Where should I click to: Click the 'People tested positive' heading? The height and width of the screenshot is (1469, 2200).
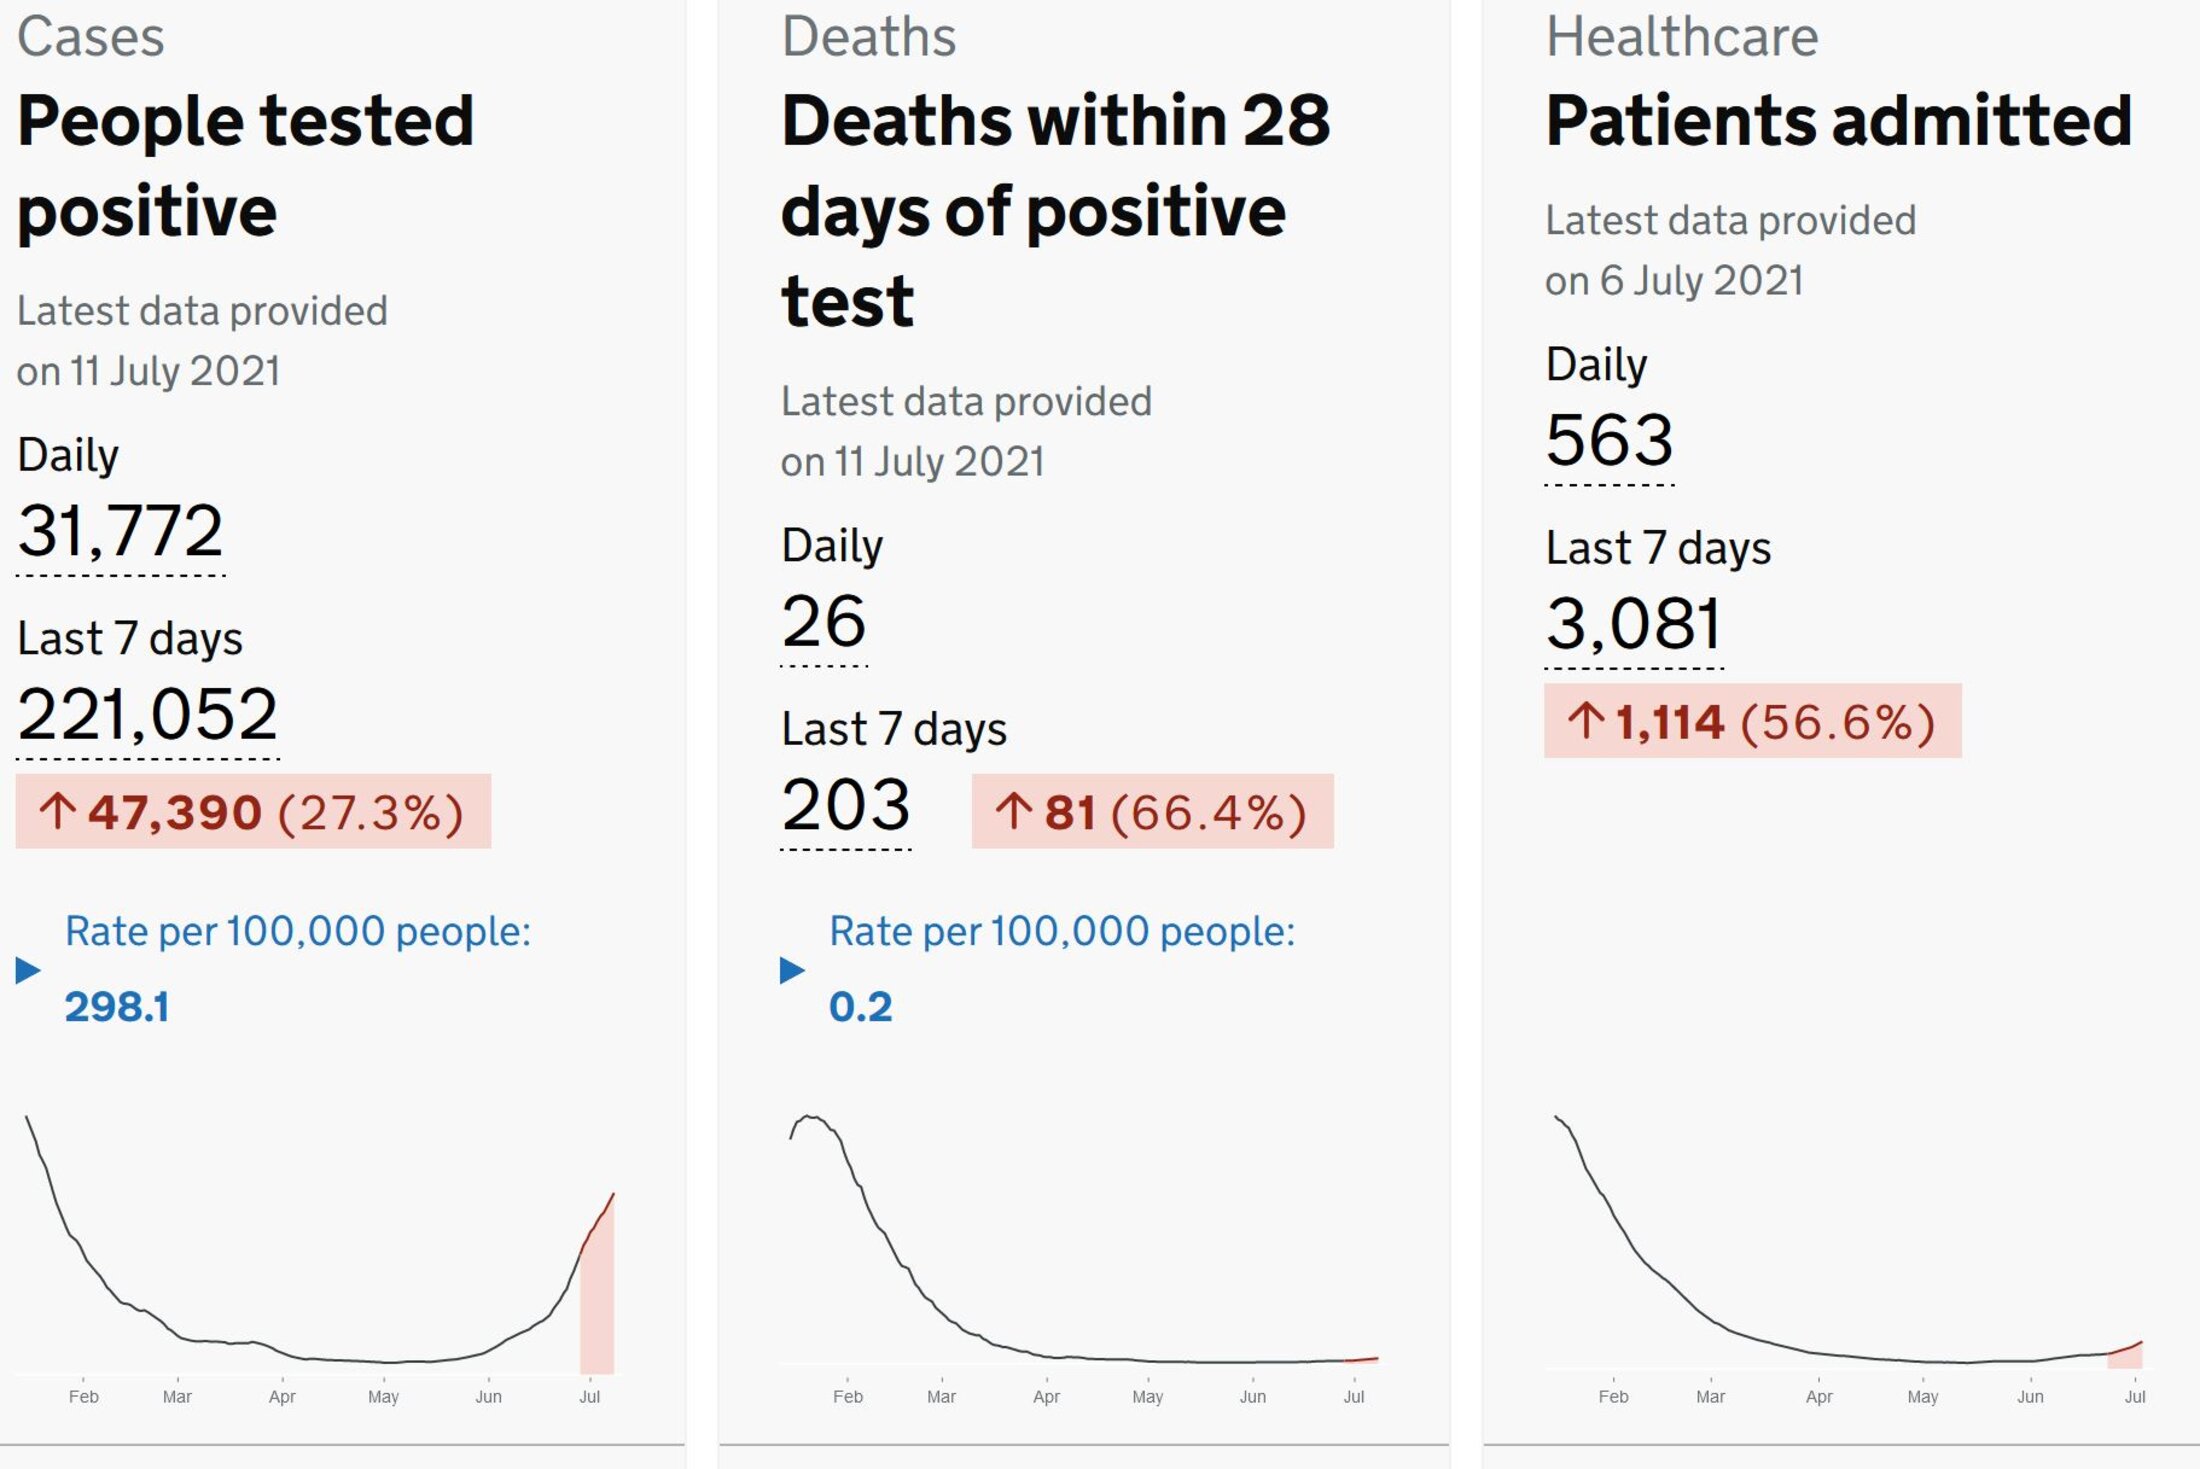(246, 165)
